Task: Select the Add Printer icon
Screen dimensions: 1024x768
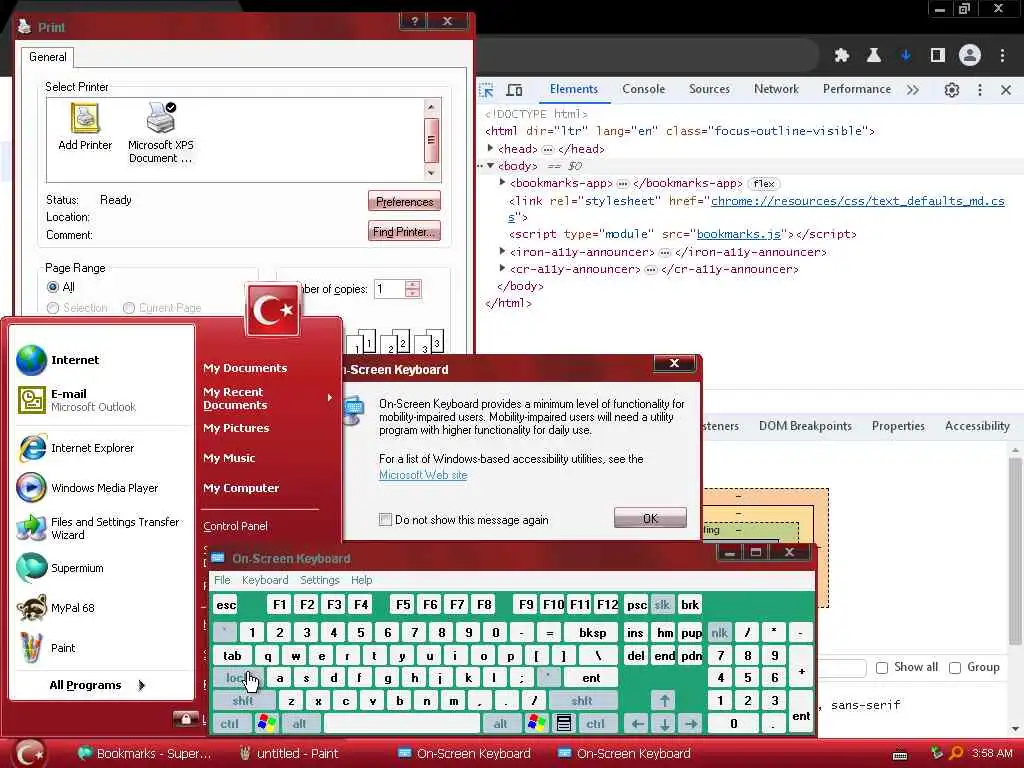Action: click(85, 128)
